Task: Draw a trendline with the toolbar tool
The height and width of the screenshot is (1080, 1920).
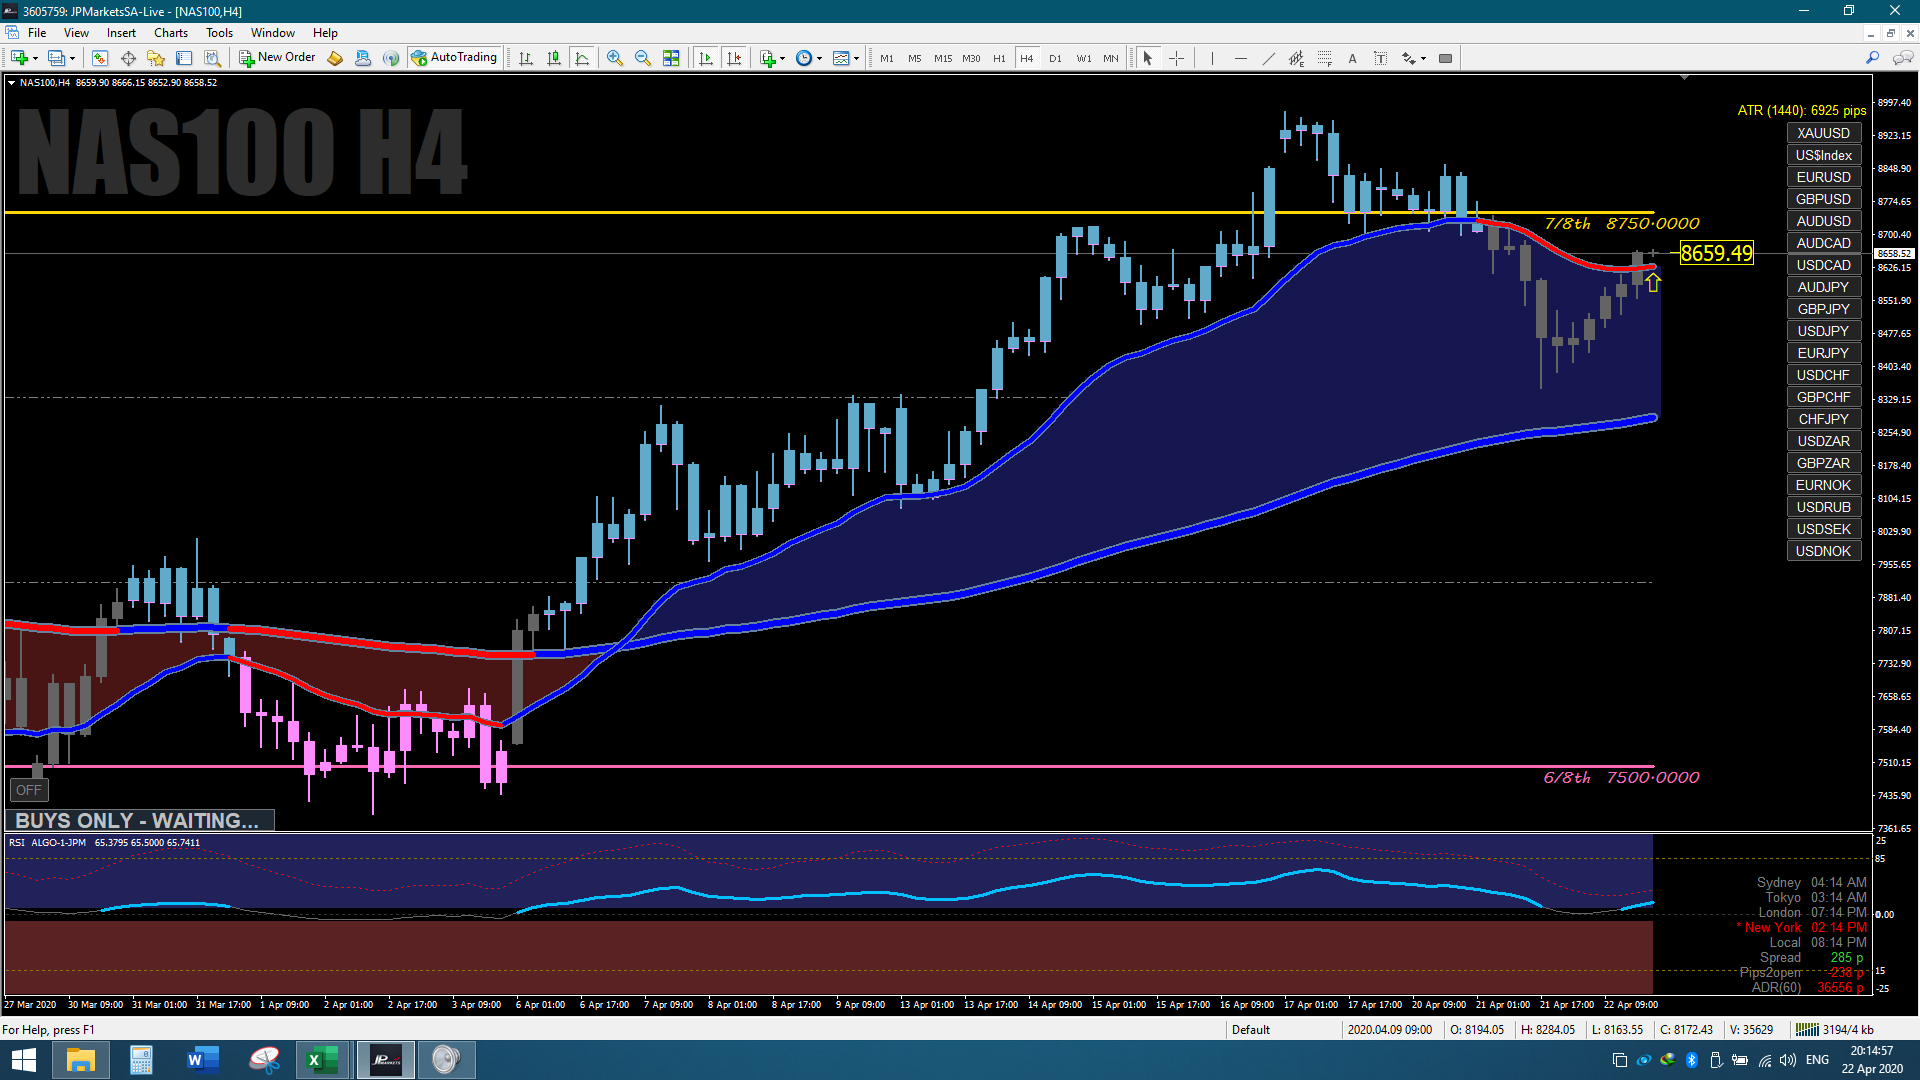Action: point(1268,58)
